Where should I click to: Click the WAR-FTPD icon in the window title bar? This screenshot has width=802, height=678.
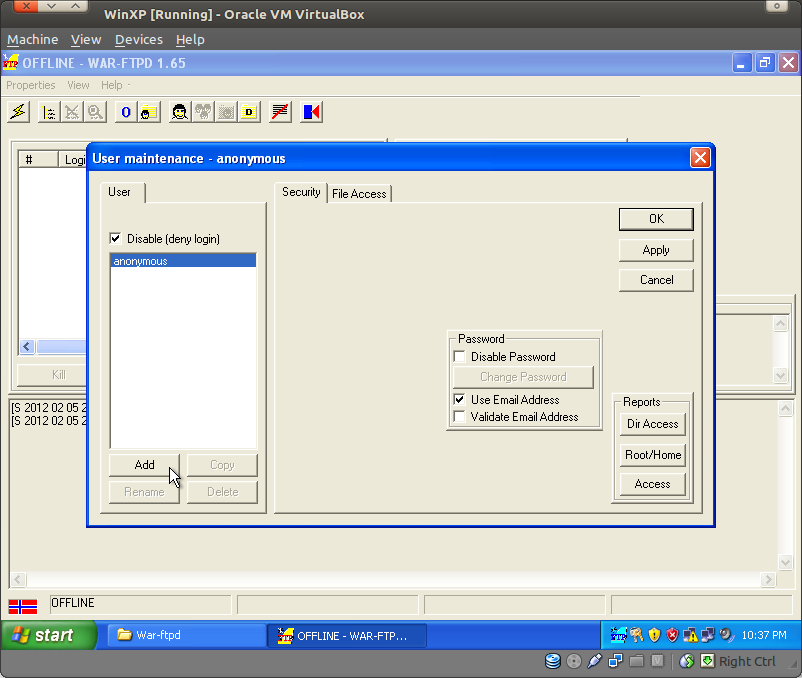point(11,63)
